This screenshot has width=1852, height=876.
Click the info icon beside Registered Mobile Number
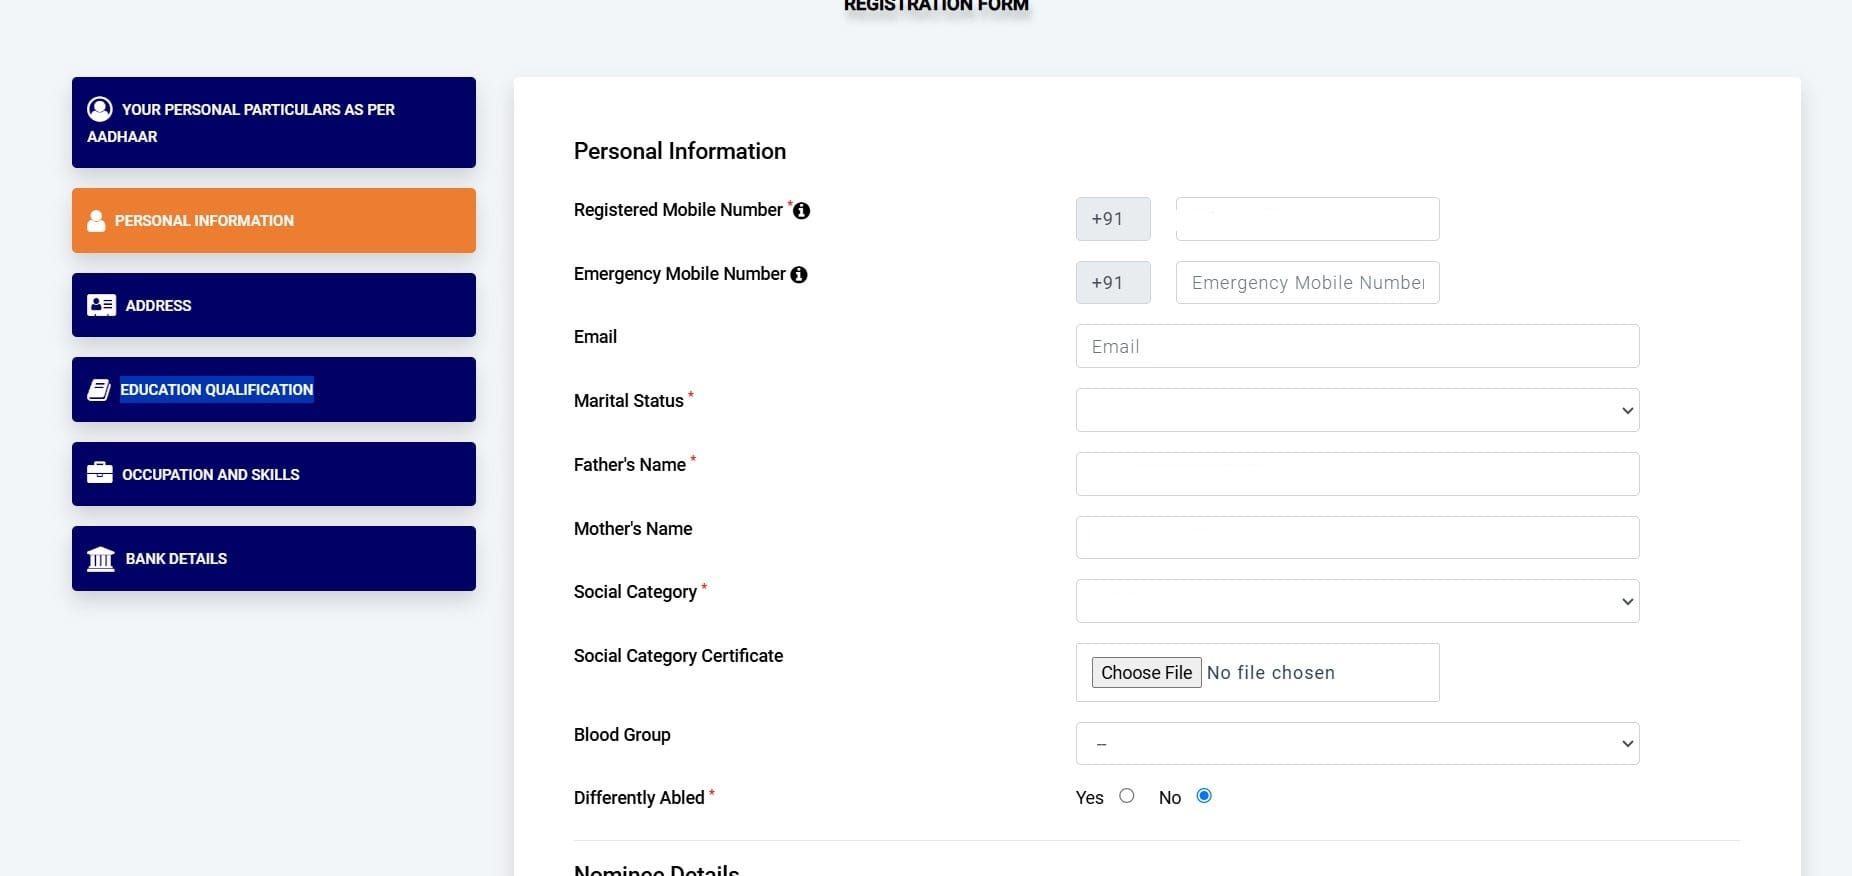tap(801, 210)
